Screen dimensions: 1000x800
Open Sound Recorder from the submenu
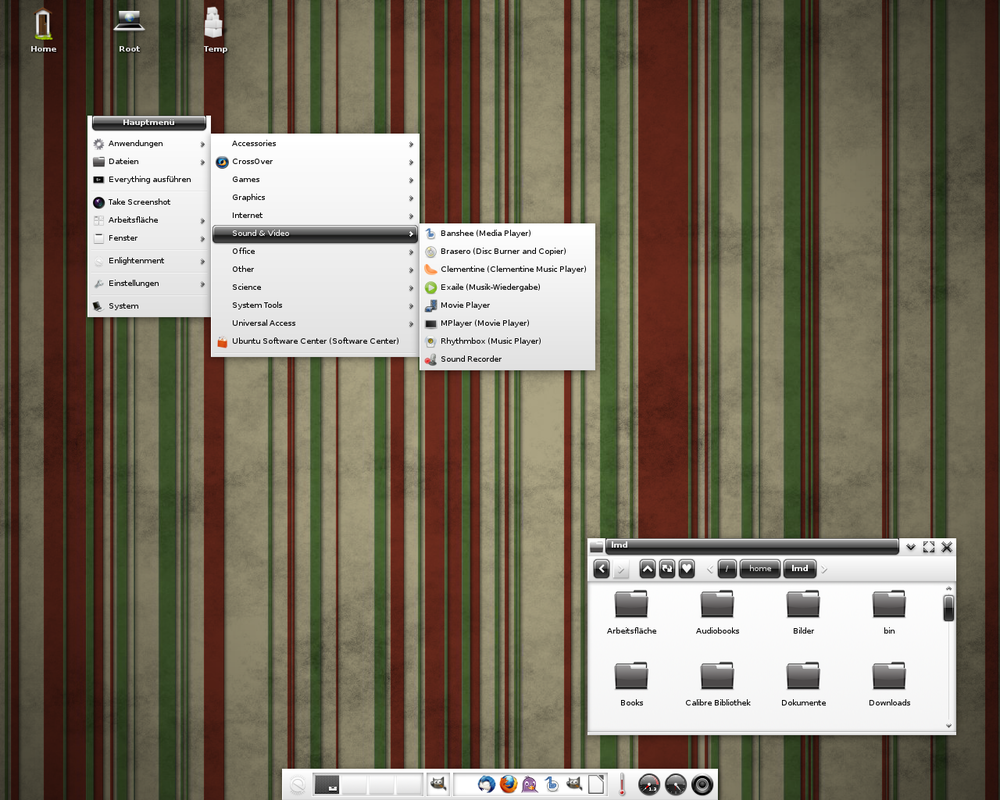[x=507, y=359]
